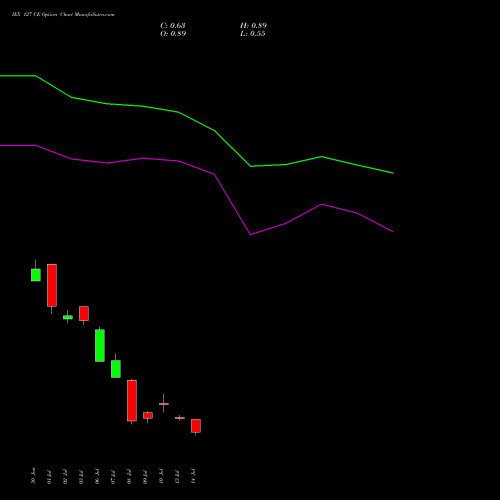The image size is (500, 500).
Task: Select the 14 Jul date label
Action: 193,477
